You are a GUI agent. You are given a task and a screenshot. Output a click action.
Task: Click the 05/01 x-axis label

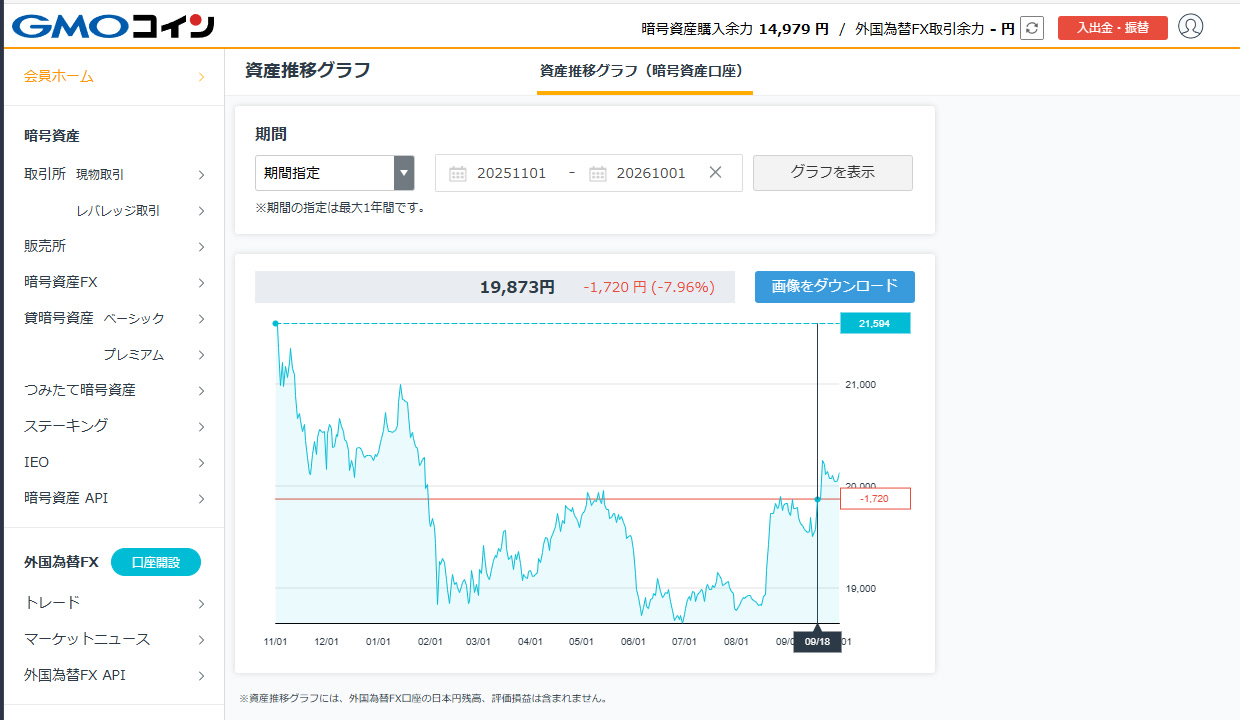click(x=581, y=642)
